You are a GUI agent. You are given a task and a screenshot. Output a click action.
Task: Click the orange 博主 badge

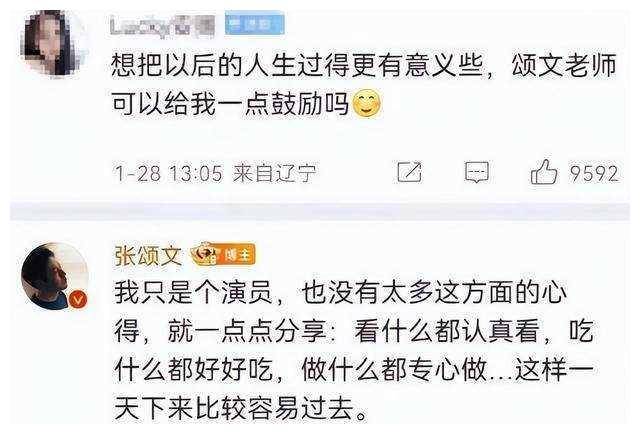(237, 255)
